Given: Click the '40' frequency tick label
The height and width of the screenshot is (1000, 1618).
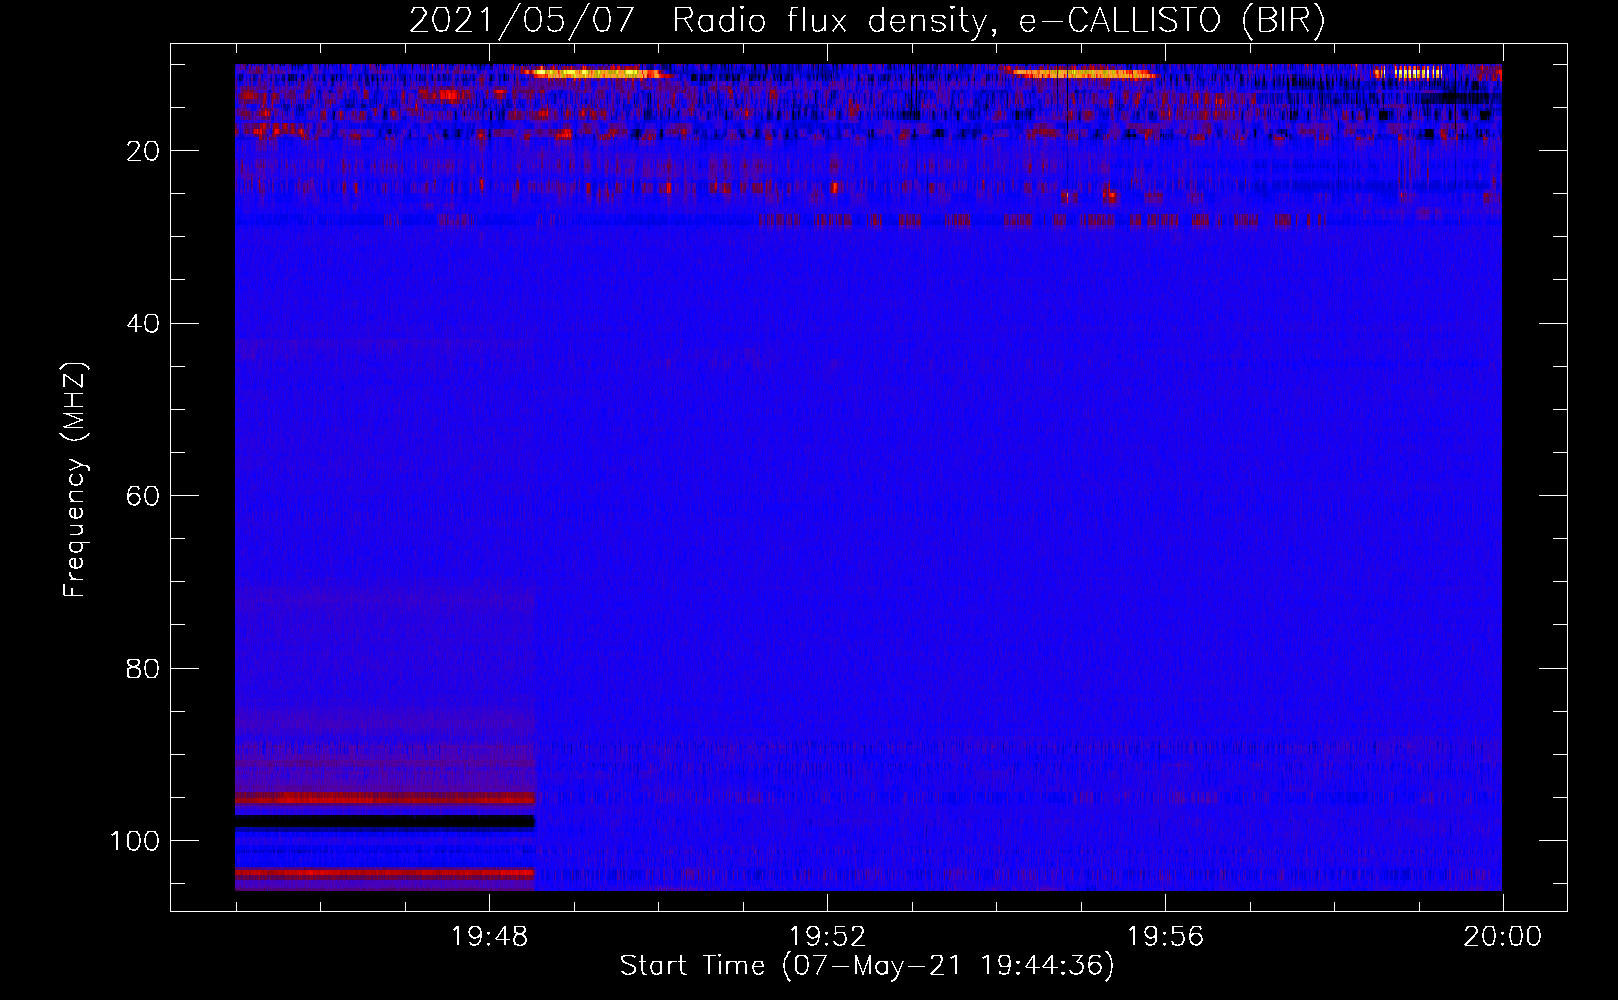Looking at the screenshot, I should pos(143,324).
